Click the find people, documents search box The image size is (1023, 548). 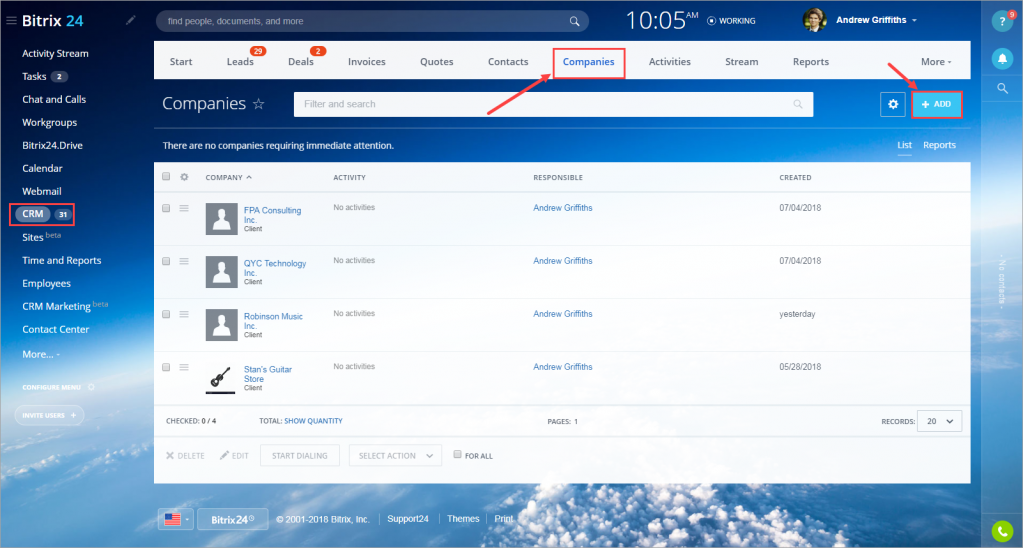point(372,21)
